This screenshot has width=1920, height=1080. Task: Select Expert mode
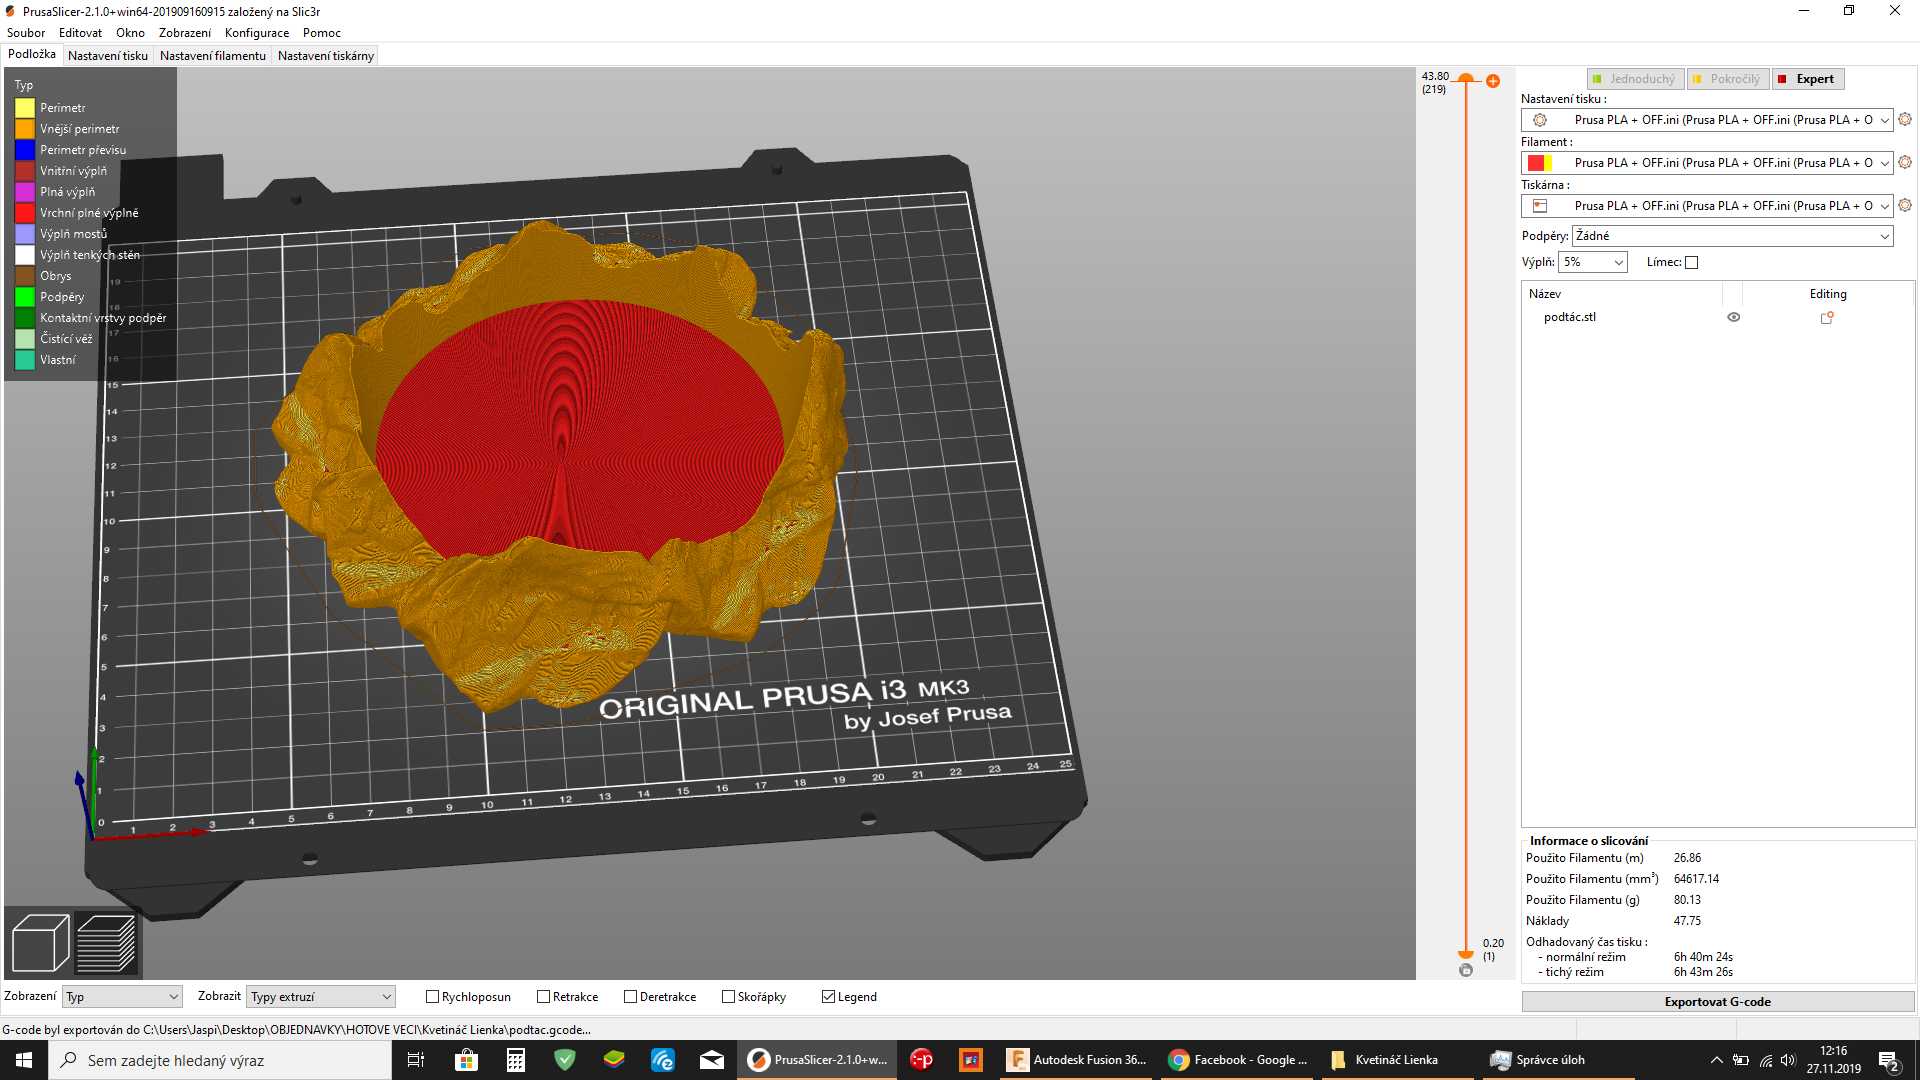pyautogui.click(x=1808, y=79)
